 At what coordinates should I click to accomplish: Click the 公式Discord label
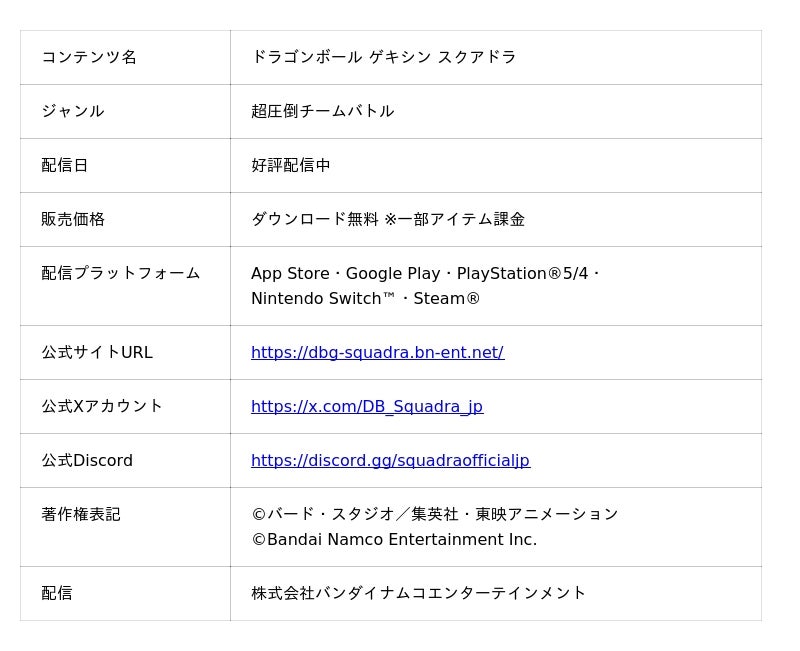pyautogui.click(x=87, y=461)
